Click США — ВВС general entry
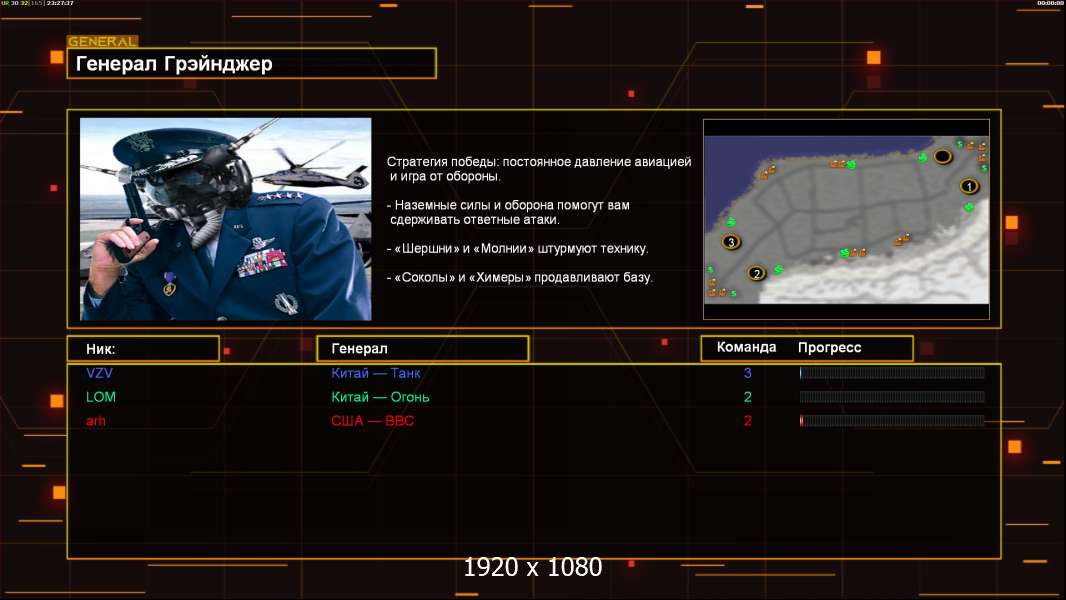 click(x=372, y=421)
